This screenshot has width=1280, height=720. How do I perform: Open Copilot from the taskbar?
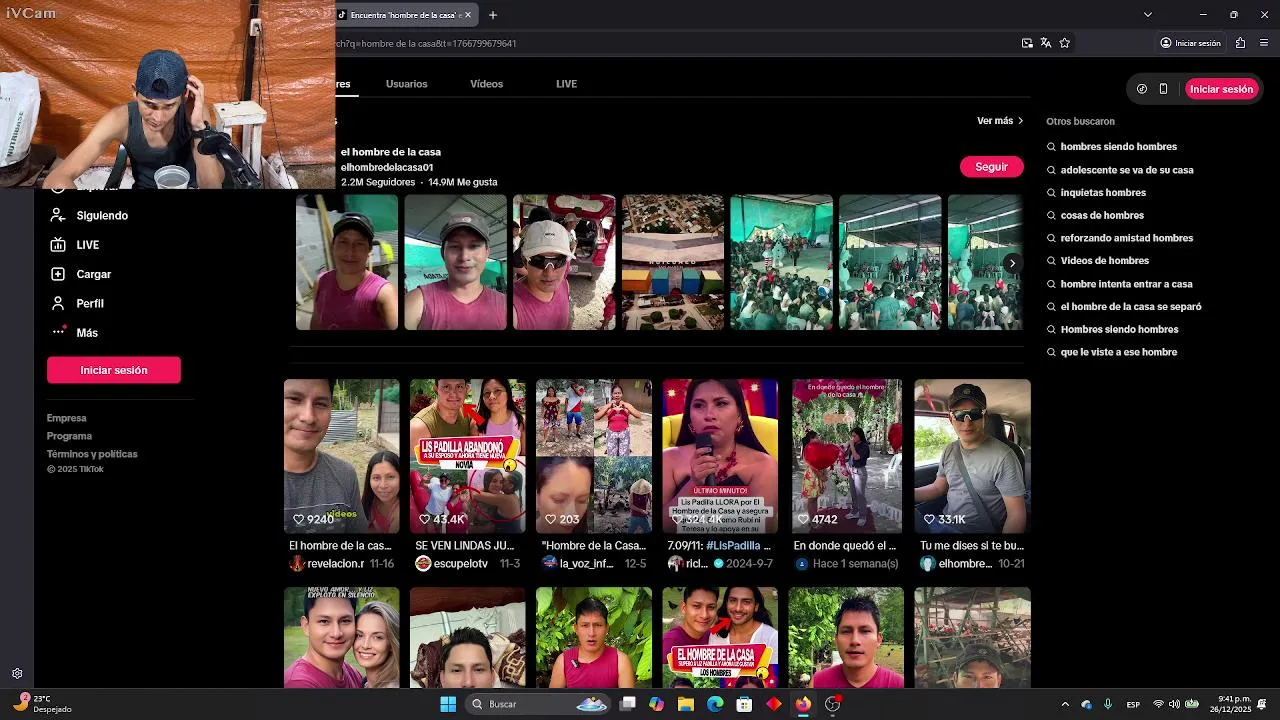(x=656, y=704)
